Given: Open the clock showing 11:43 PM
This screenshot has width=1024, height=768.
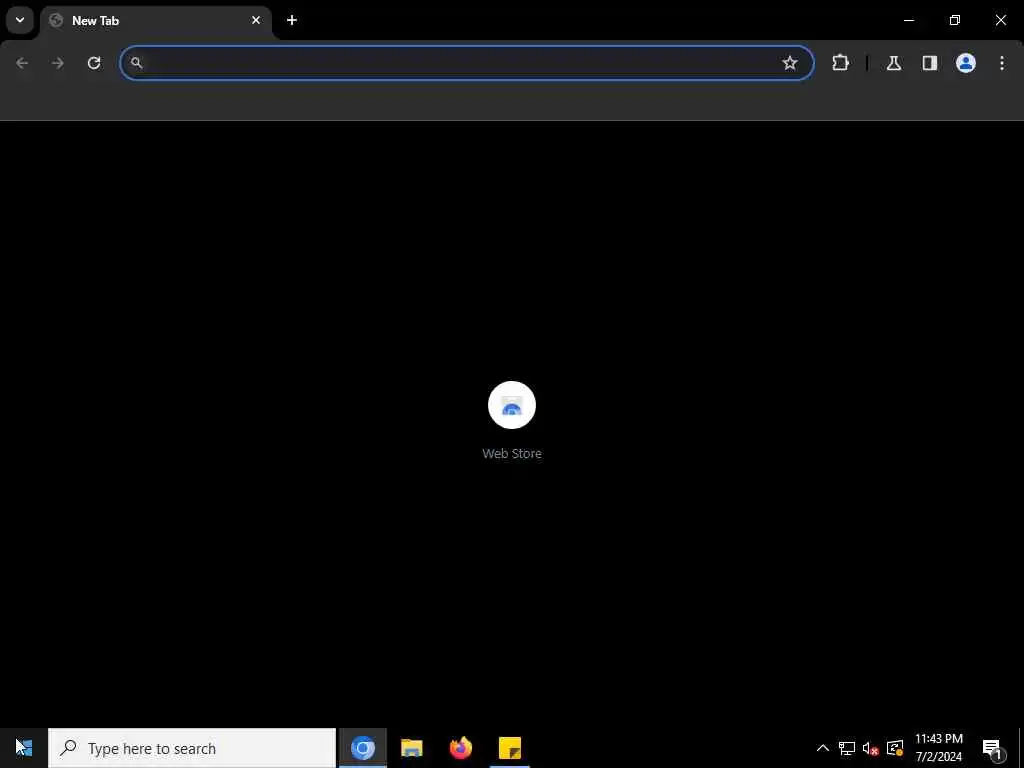Looking at the screenshot, I should pos(938,748).
